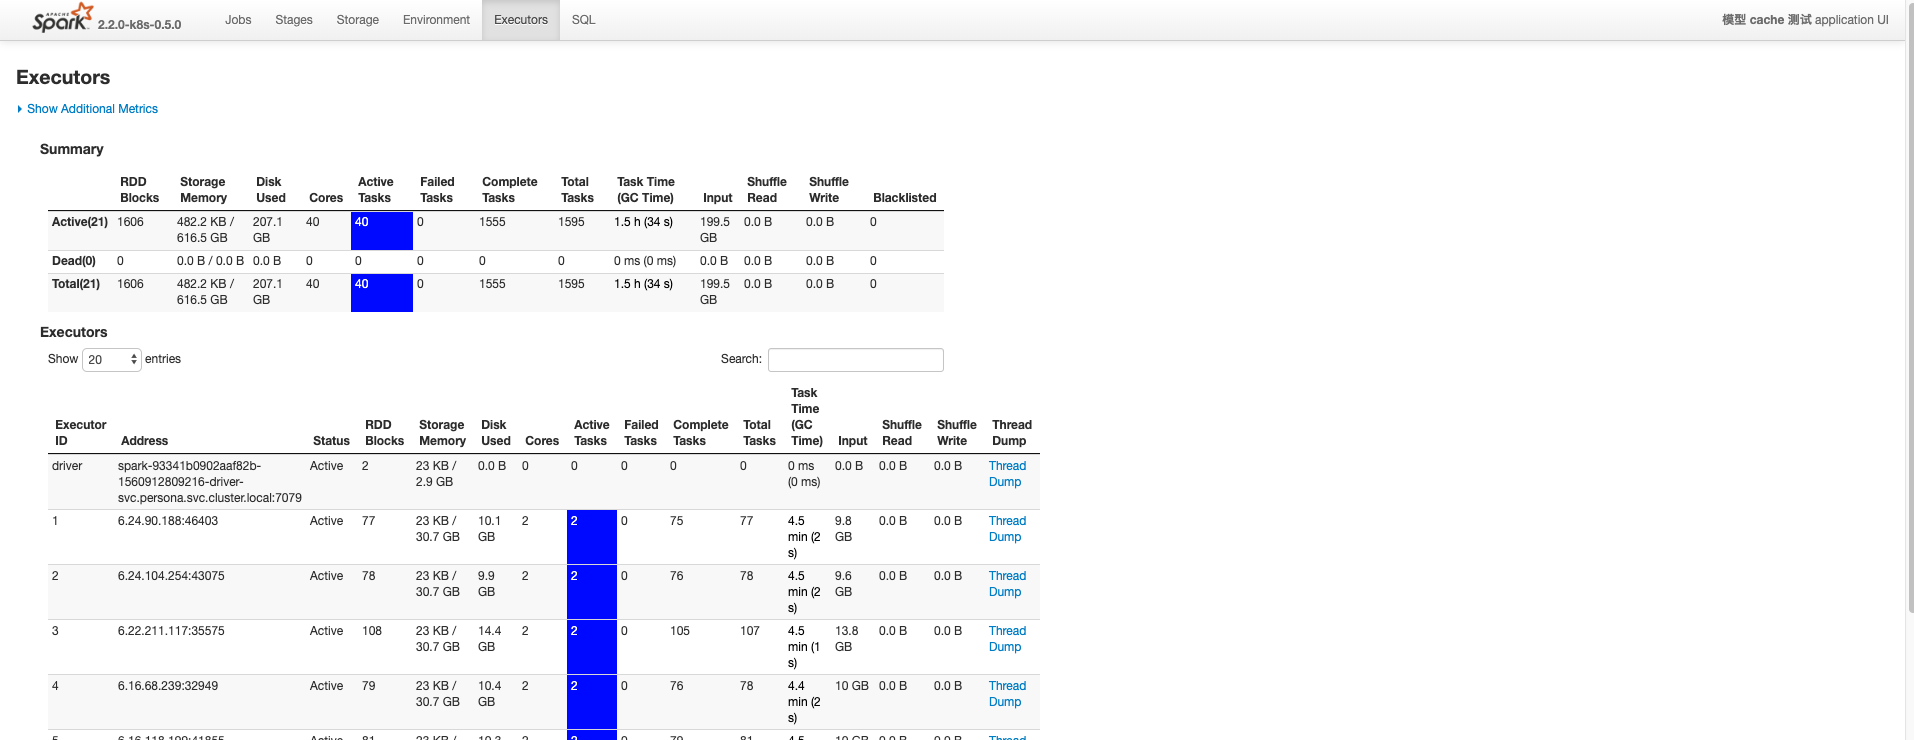Image resolution: width=1914 pixels, height=740 pixels.
Task: Sort executors by Complete Tasks column
Action: click(x=700, y=433)
